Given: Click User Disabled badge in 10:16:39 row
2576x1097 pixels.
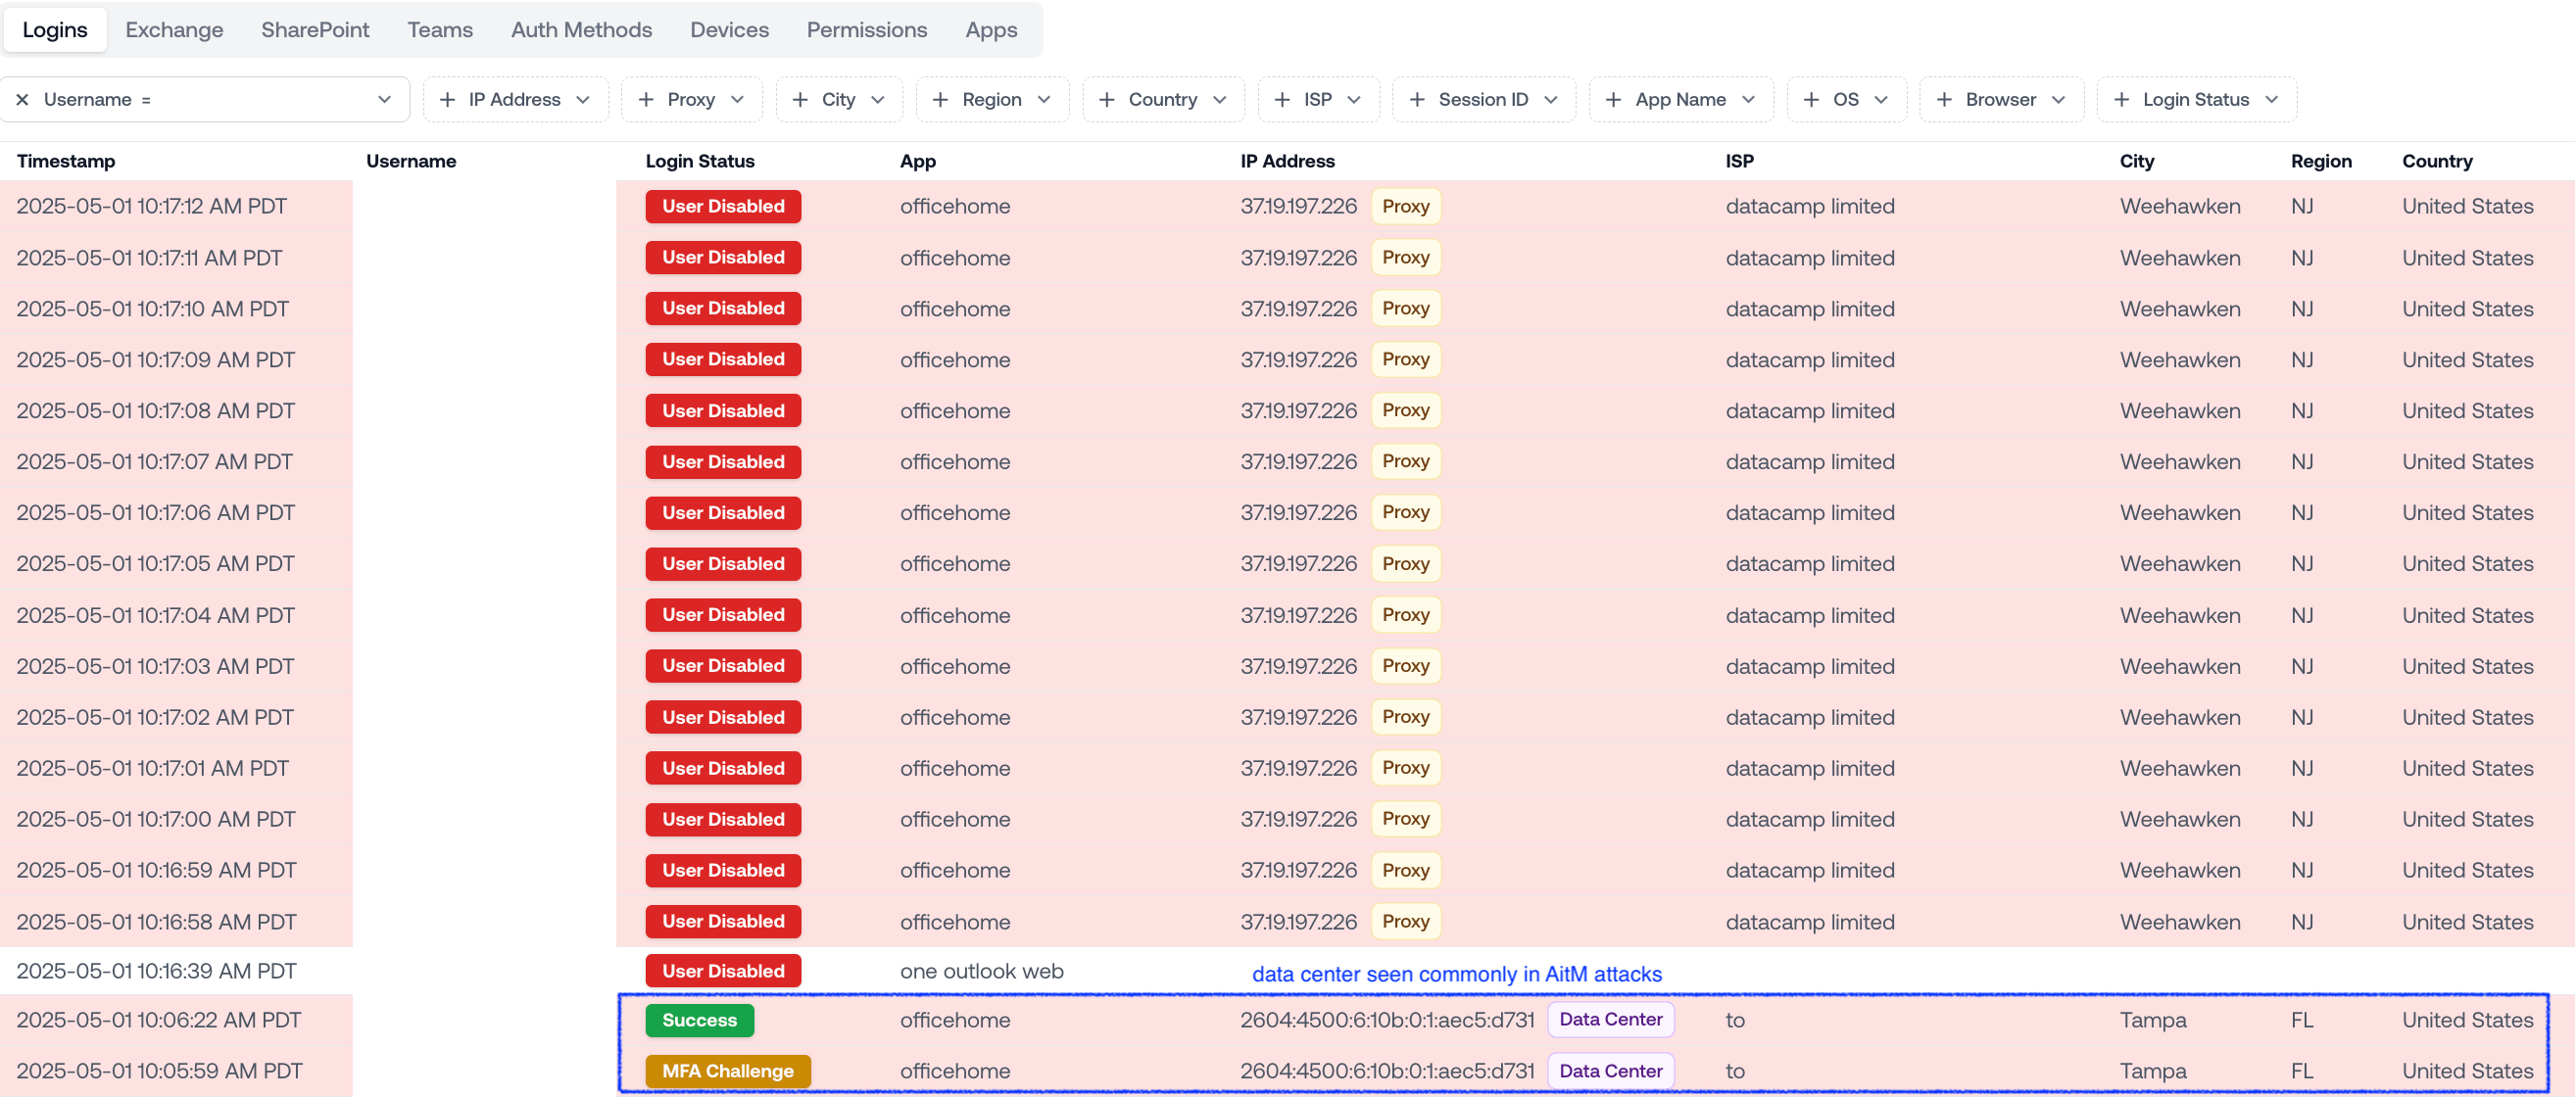Looking at the screenshot, I should pos(723,971).
